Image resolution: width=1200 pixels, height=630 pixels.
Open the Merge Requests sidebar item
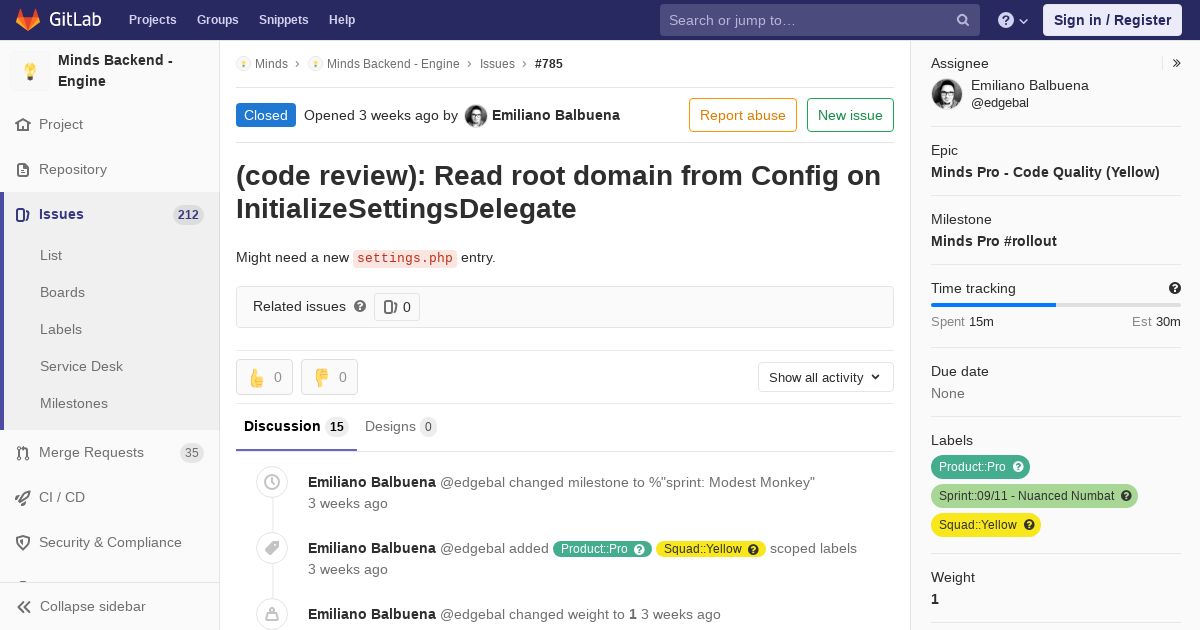[x=91, y=452]
